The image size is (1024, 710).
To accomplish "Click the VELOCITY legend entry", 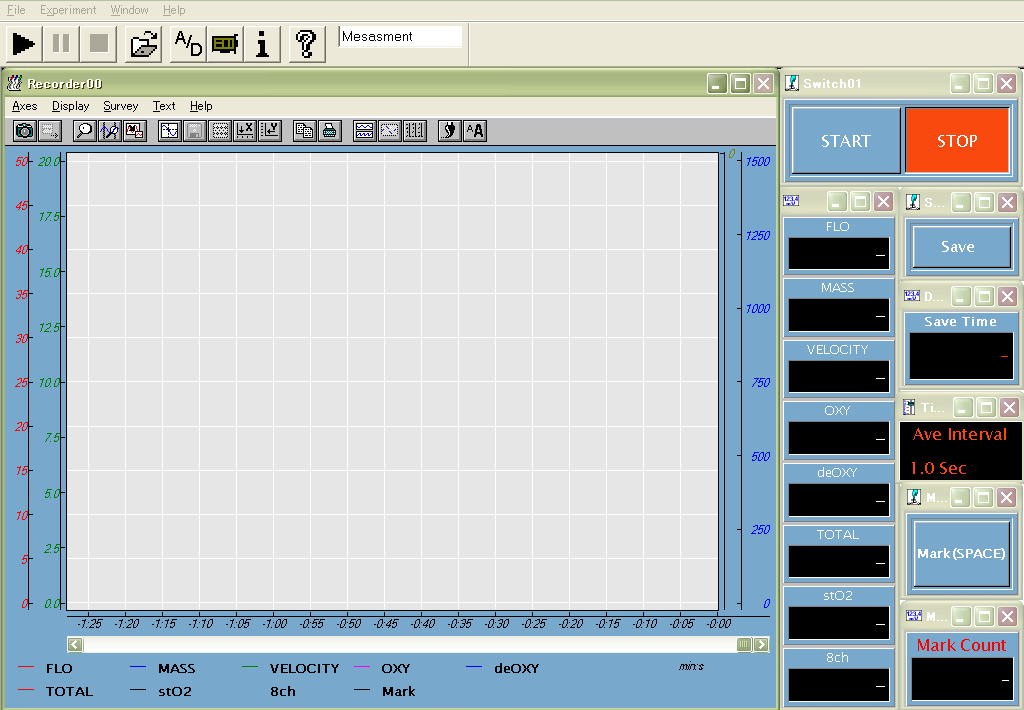I will click(291, 668).
